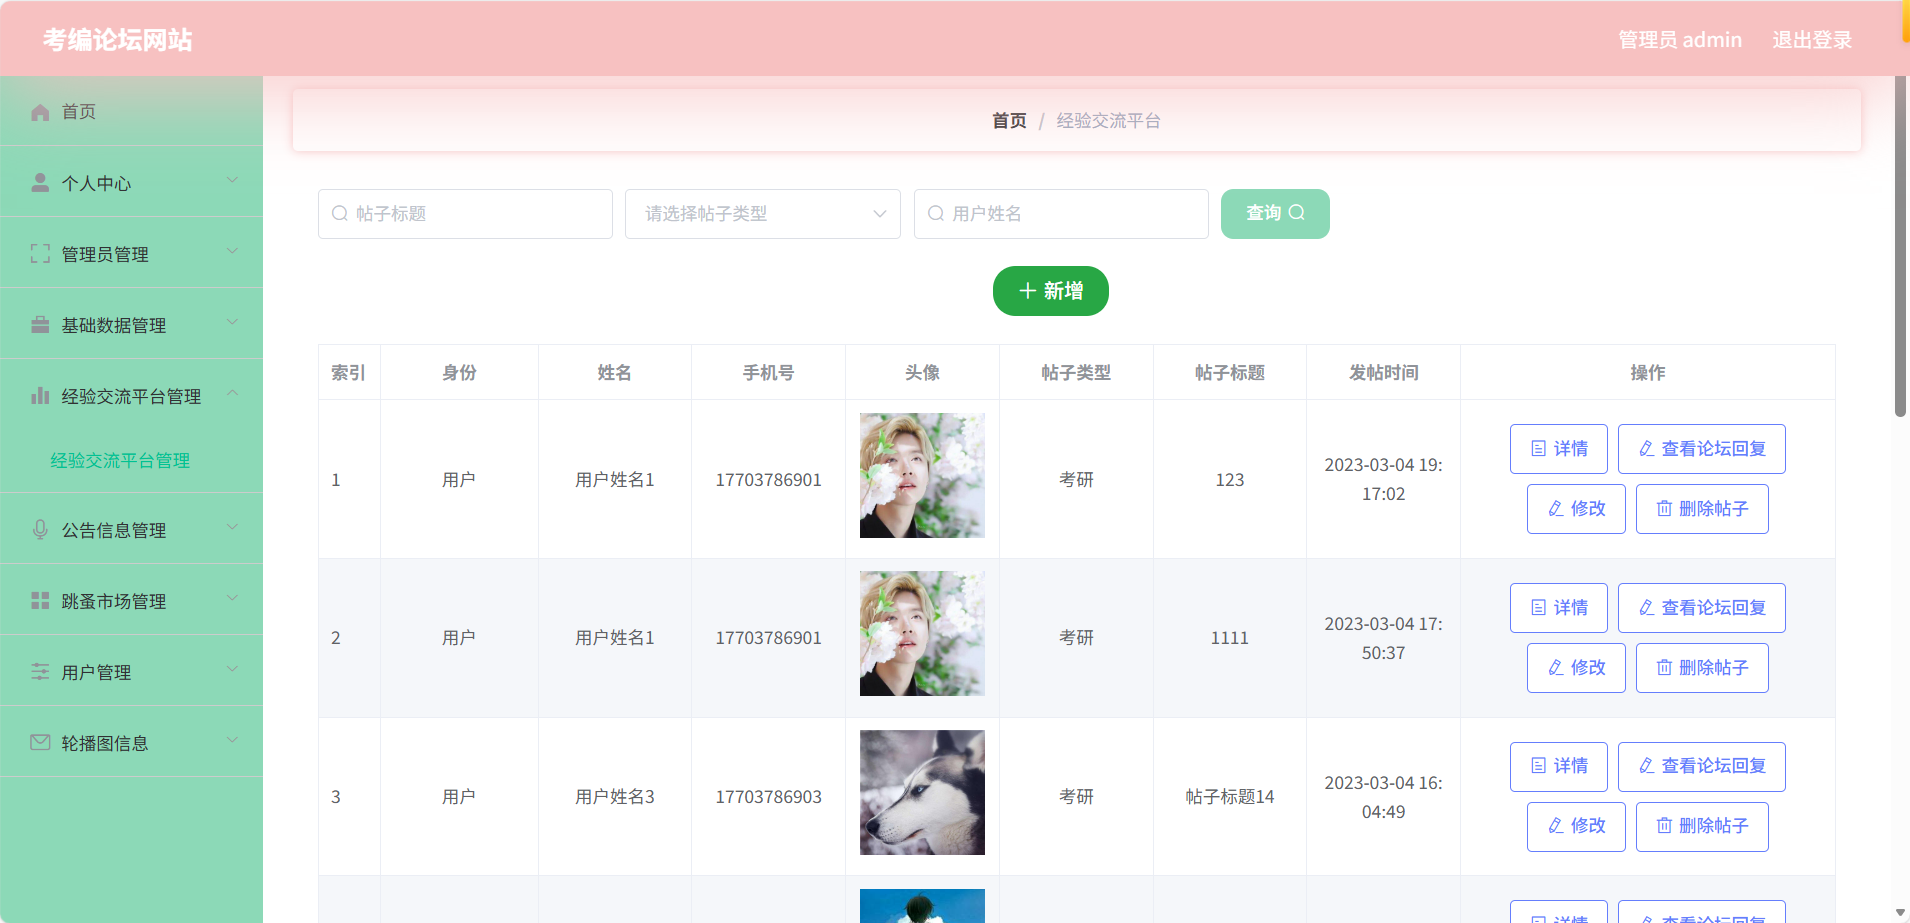Click 修改 for post 1111
This screenshot has width=1910, height=923.
(x=1576, y=668)
